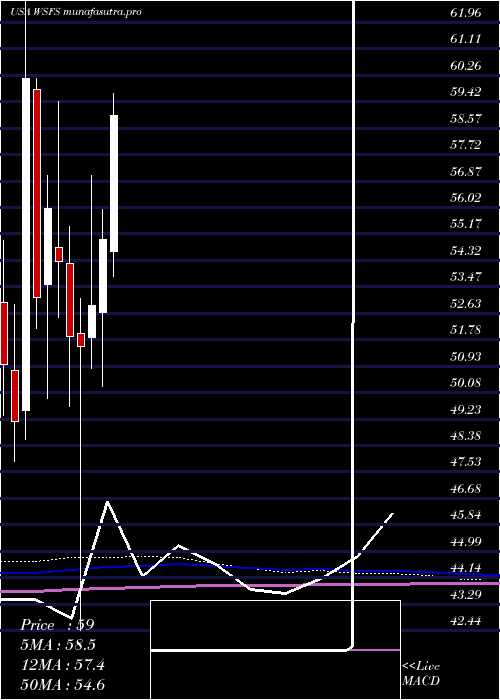Image resolution: width=500 pixels, height=700 pixels.
Task: Select the 46.68 price axis label
Action: point(466,489)
